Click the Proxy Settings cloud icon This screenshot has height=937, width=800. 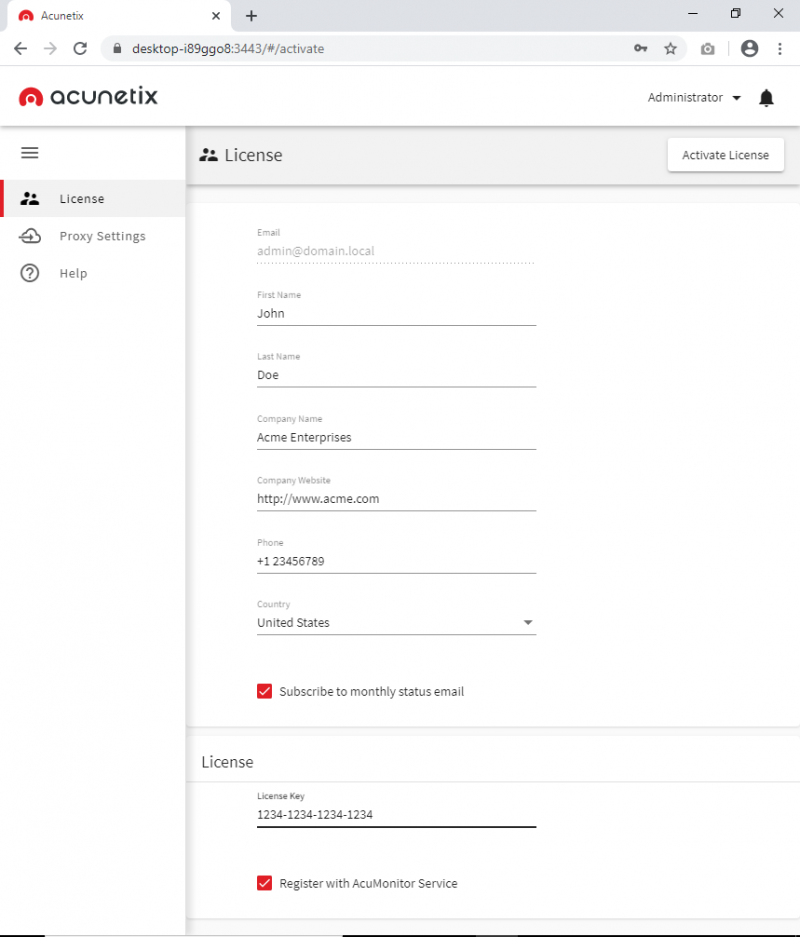click(x=30, y=236)
